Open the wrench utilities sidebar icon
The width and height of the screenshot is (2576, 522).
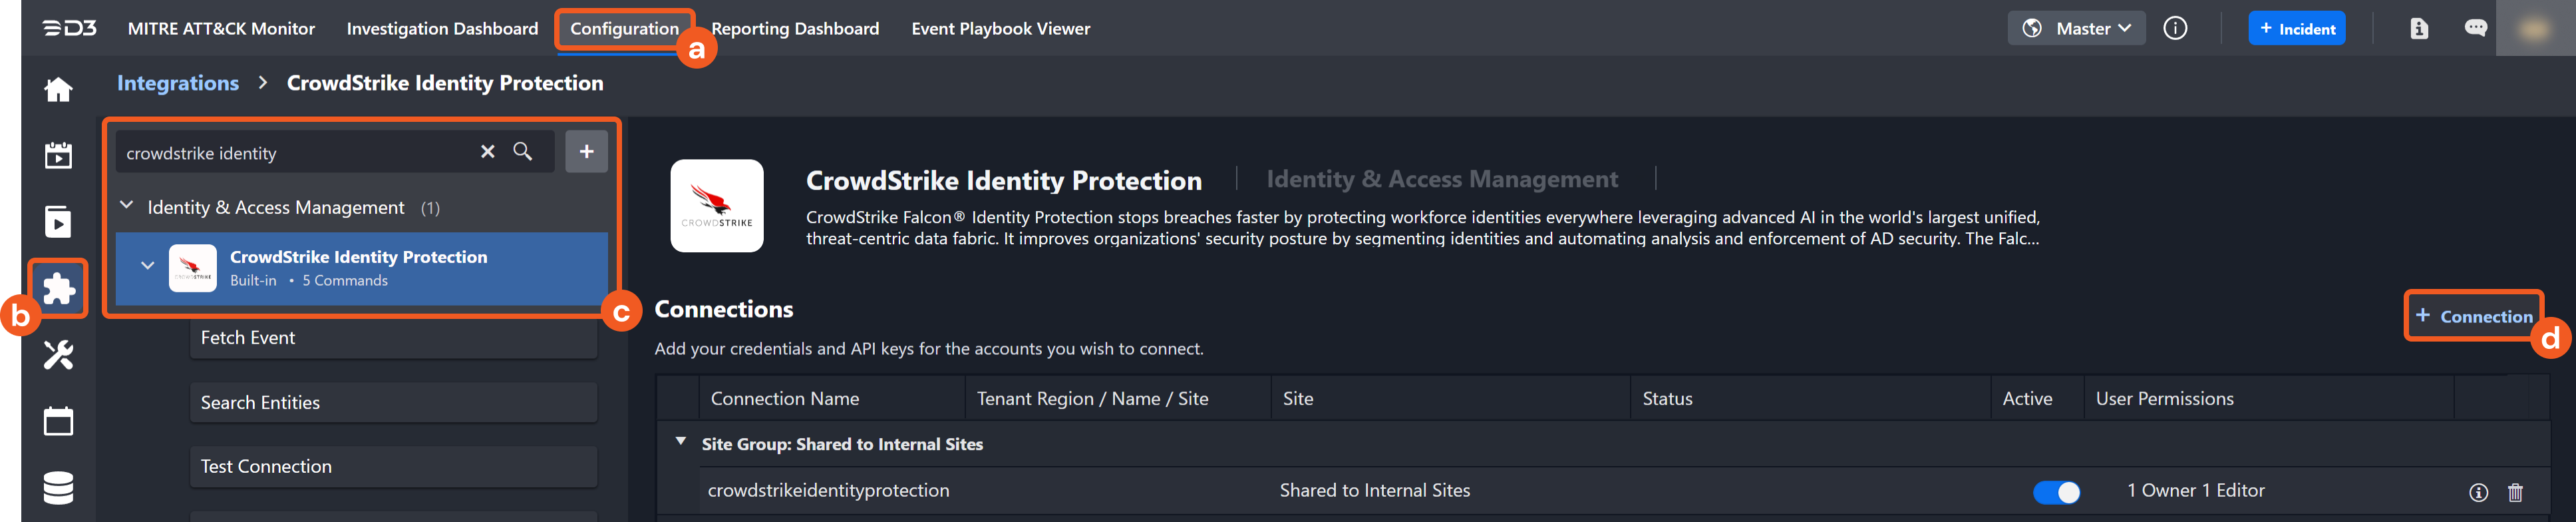coord(58,355)
